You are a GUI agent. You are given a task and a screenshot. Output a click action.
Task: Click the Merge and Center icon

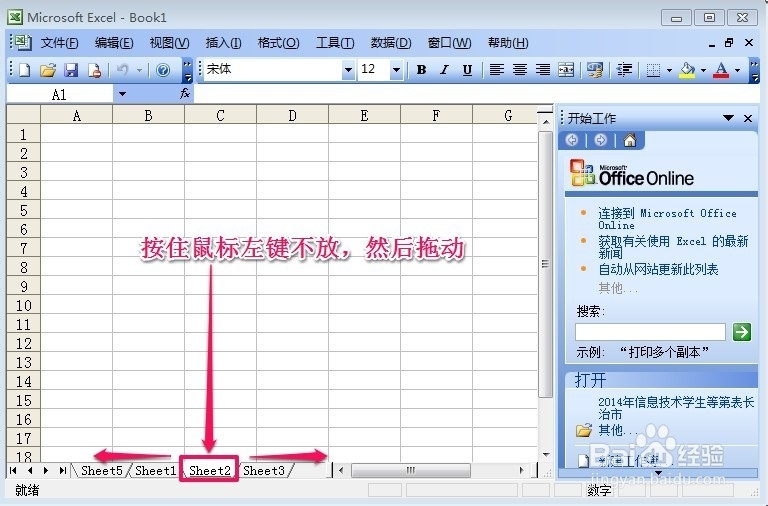pos(566,70)
